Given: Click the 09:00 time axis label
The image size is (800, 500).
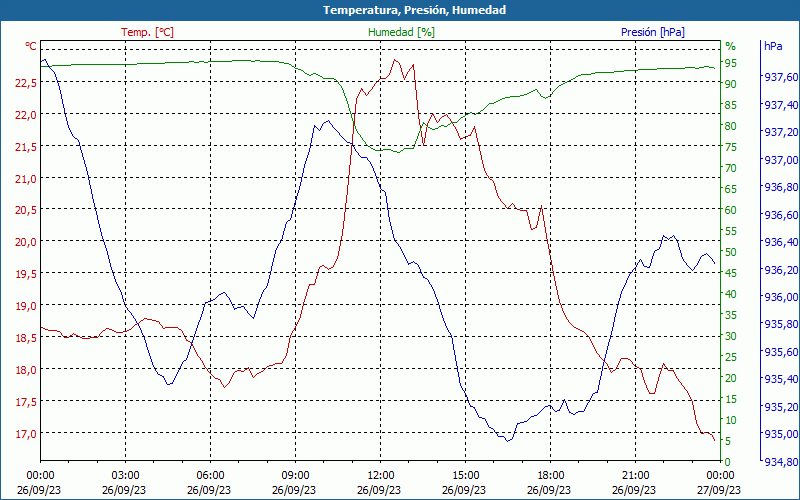Looking at the screenshot, I should [x=295, y=477].
